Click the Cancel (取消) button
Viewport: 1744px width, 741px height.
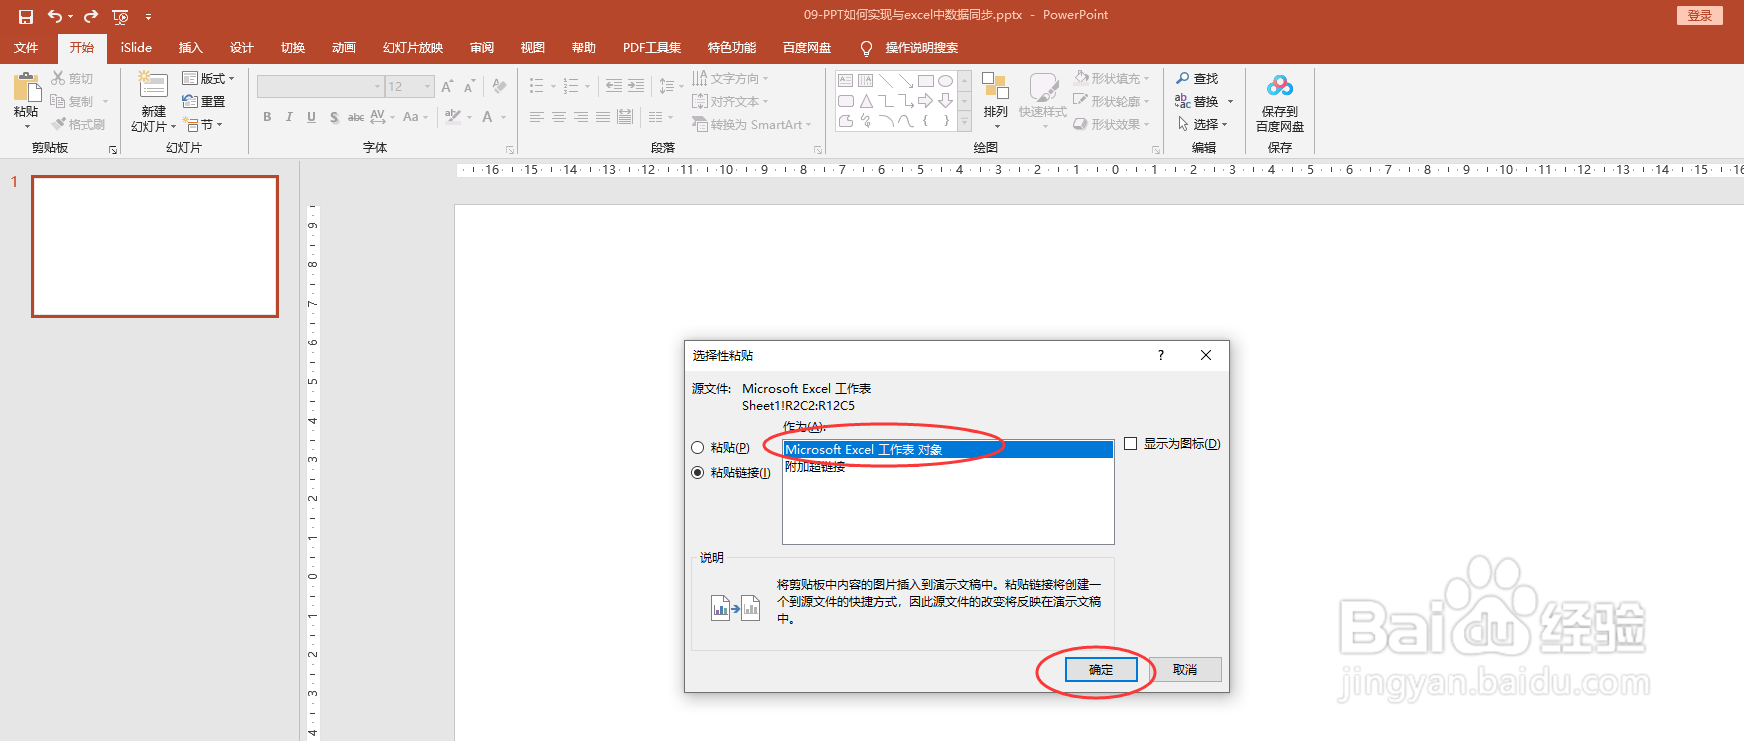tap(1185, 670)
